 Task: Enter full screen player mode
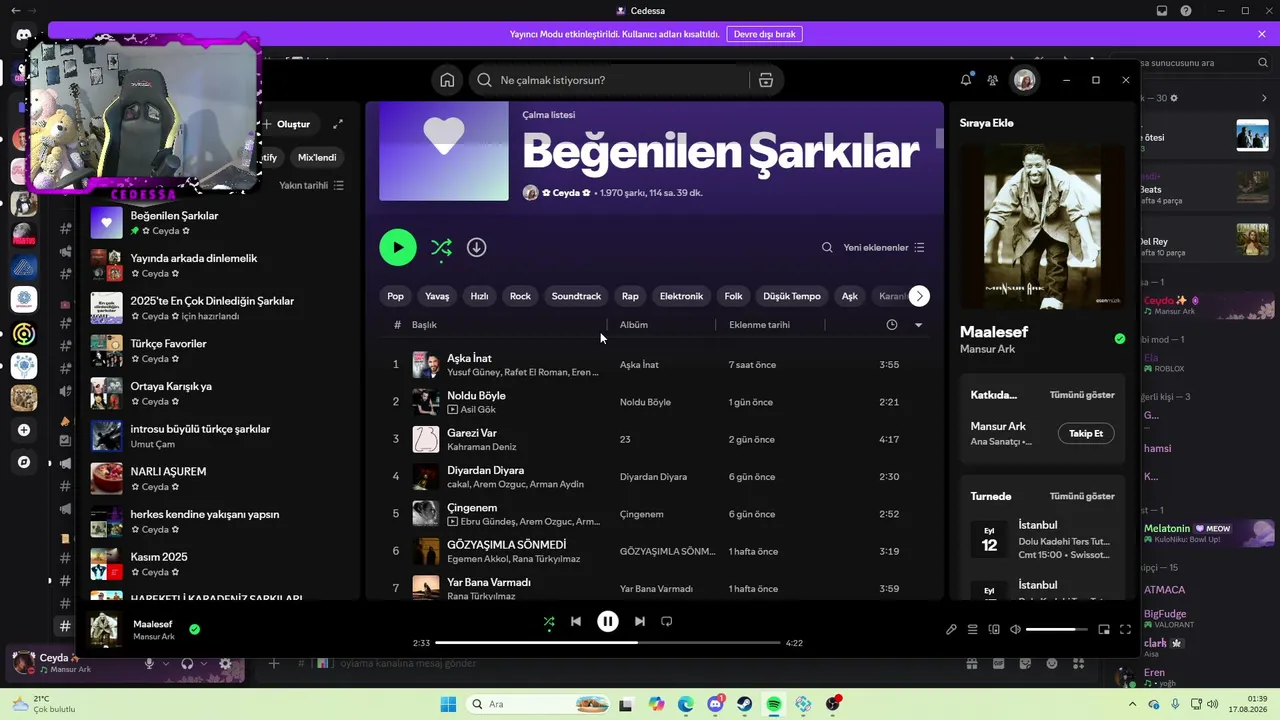pos(1125,629)
